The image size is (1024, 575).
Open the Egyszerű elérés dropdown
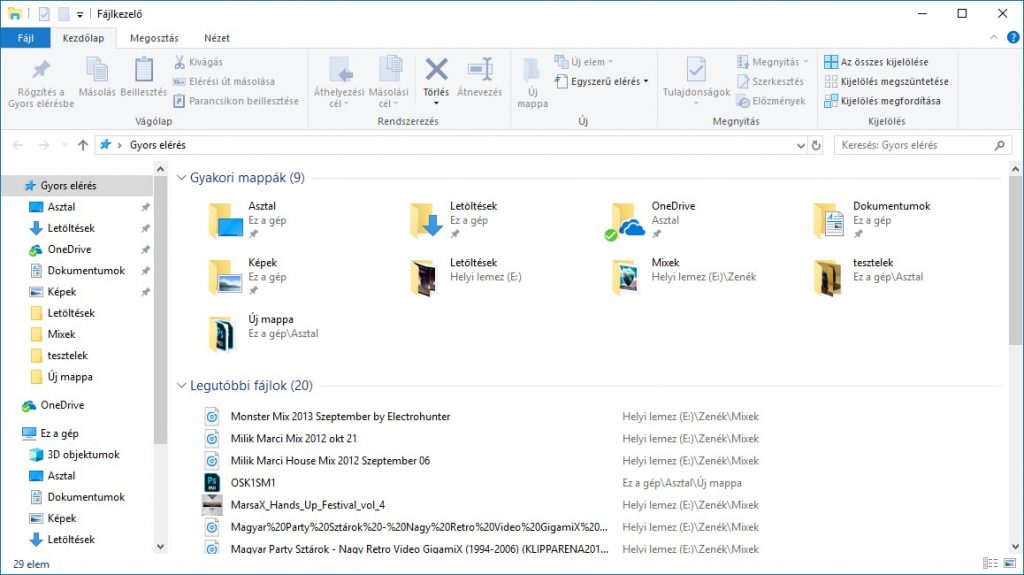coord(602,82)
